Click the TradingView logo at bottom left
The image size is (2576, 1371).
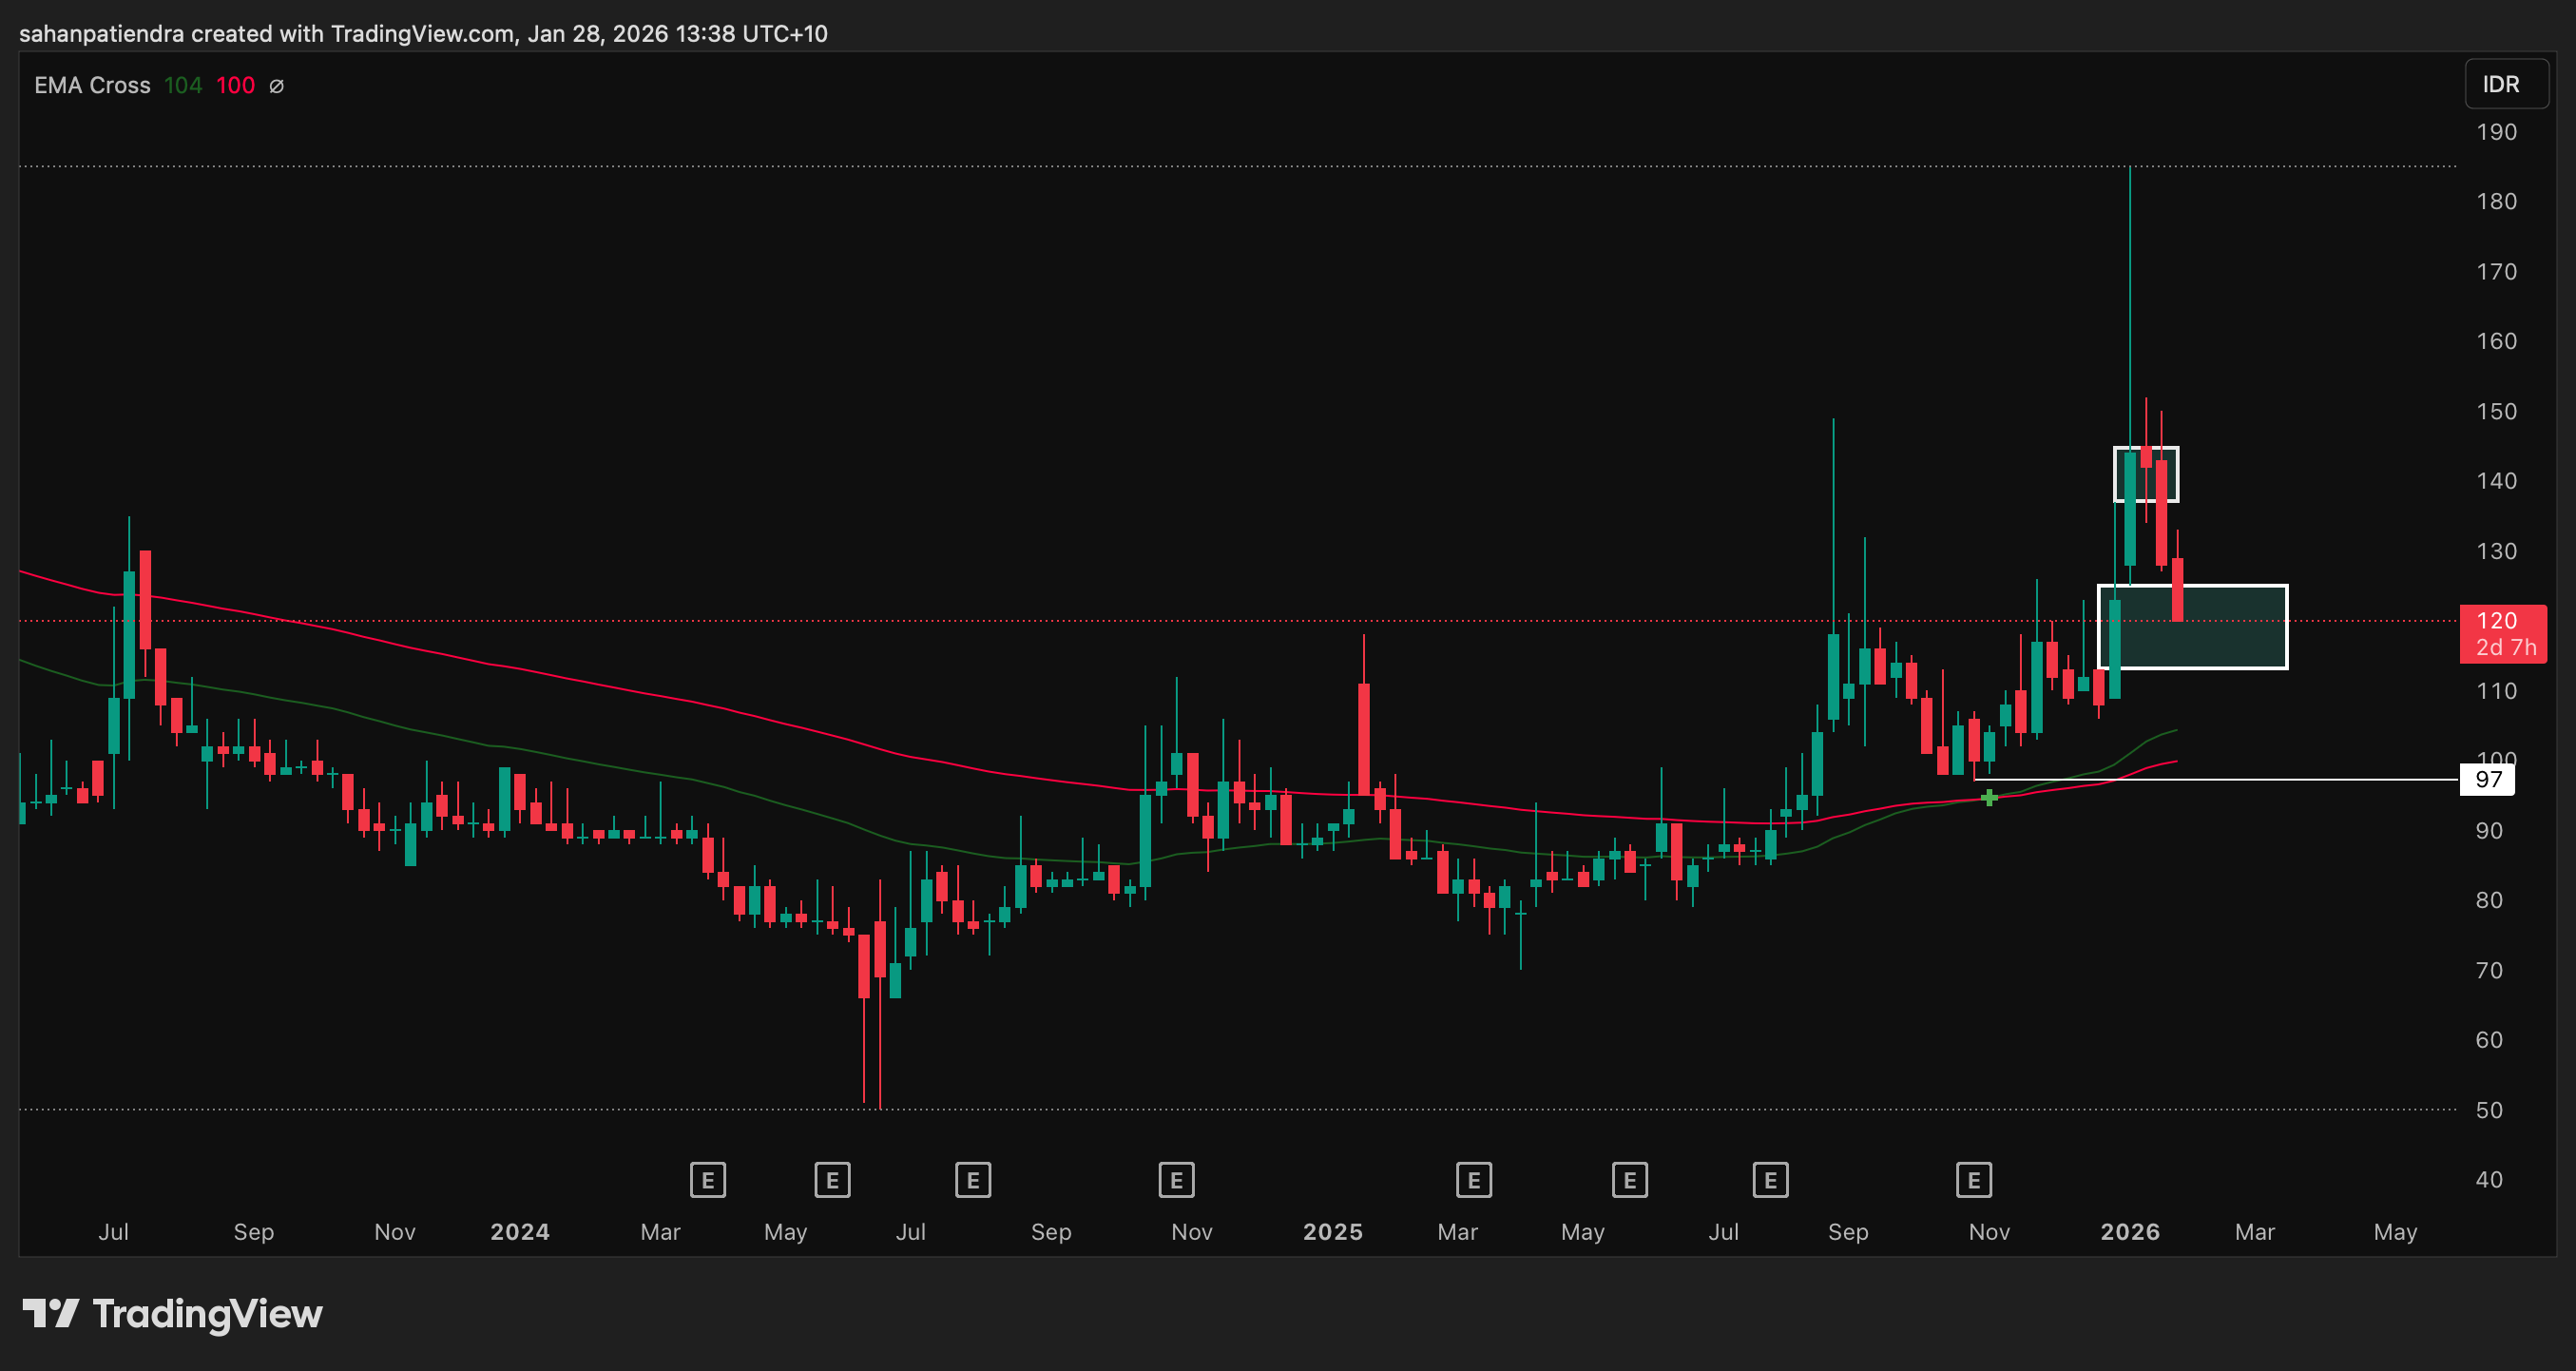(x=172, y=1313)
